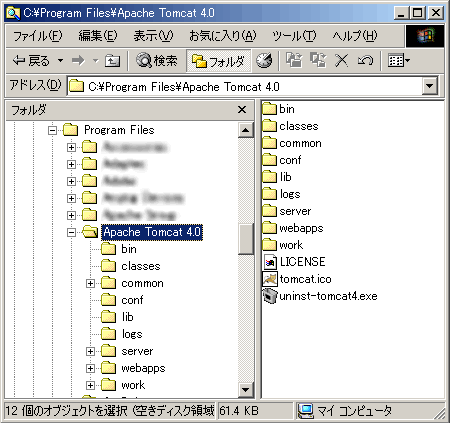The image size is (450, 423).
Task: Click the Back (戻る) toolbar button
Action: pos(31,61)
